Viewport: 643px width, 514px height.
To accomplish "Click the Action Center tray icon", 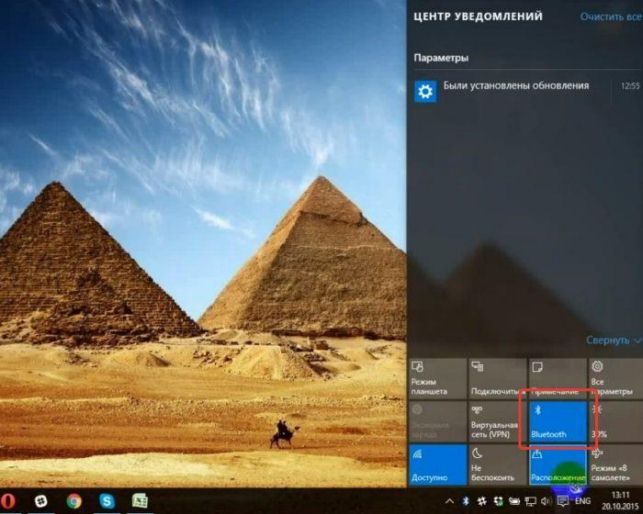I will pyautogui.click(x=563, y=501).
